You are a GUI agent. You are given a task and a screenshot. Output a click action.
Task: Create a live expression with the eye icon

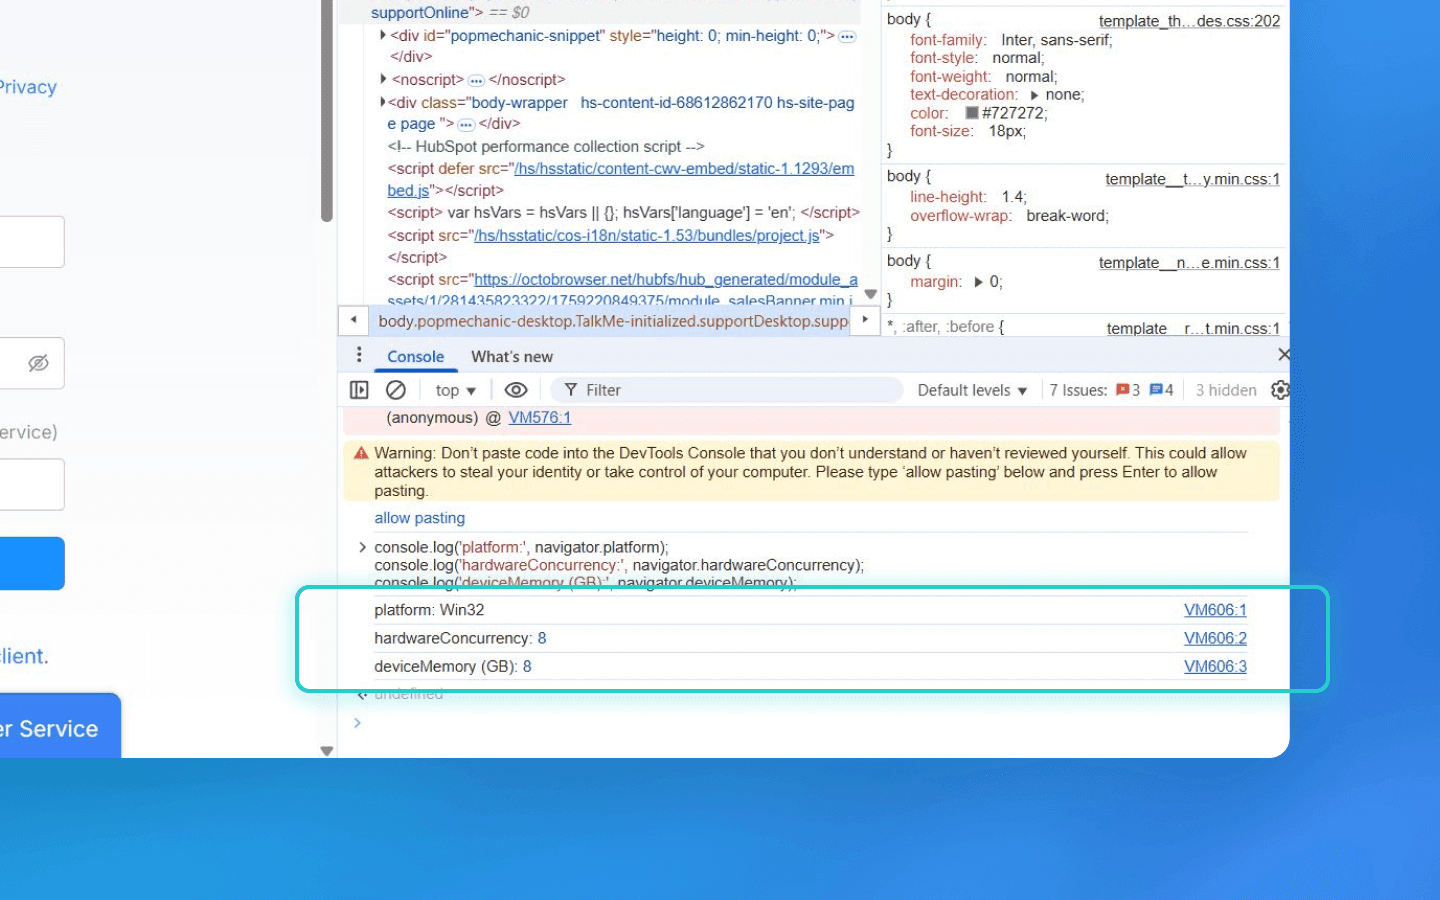516,390
